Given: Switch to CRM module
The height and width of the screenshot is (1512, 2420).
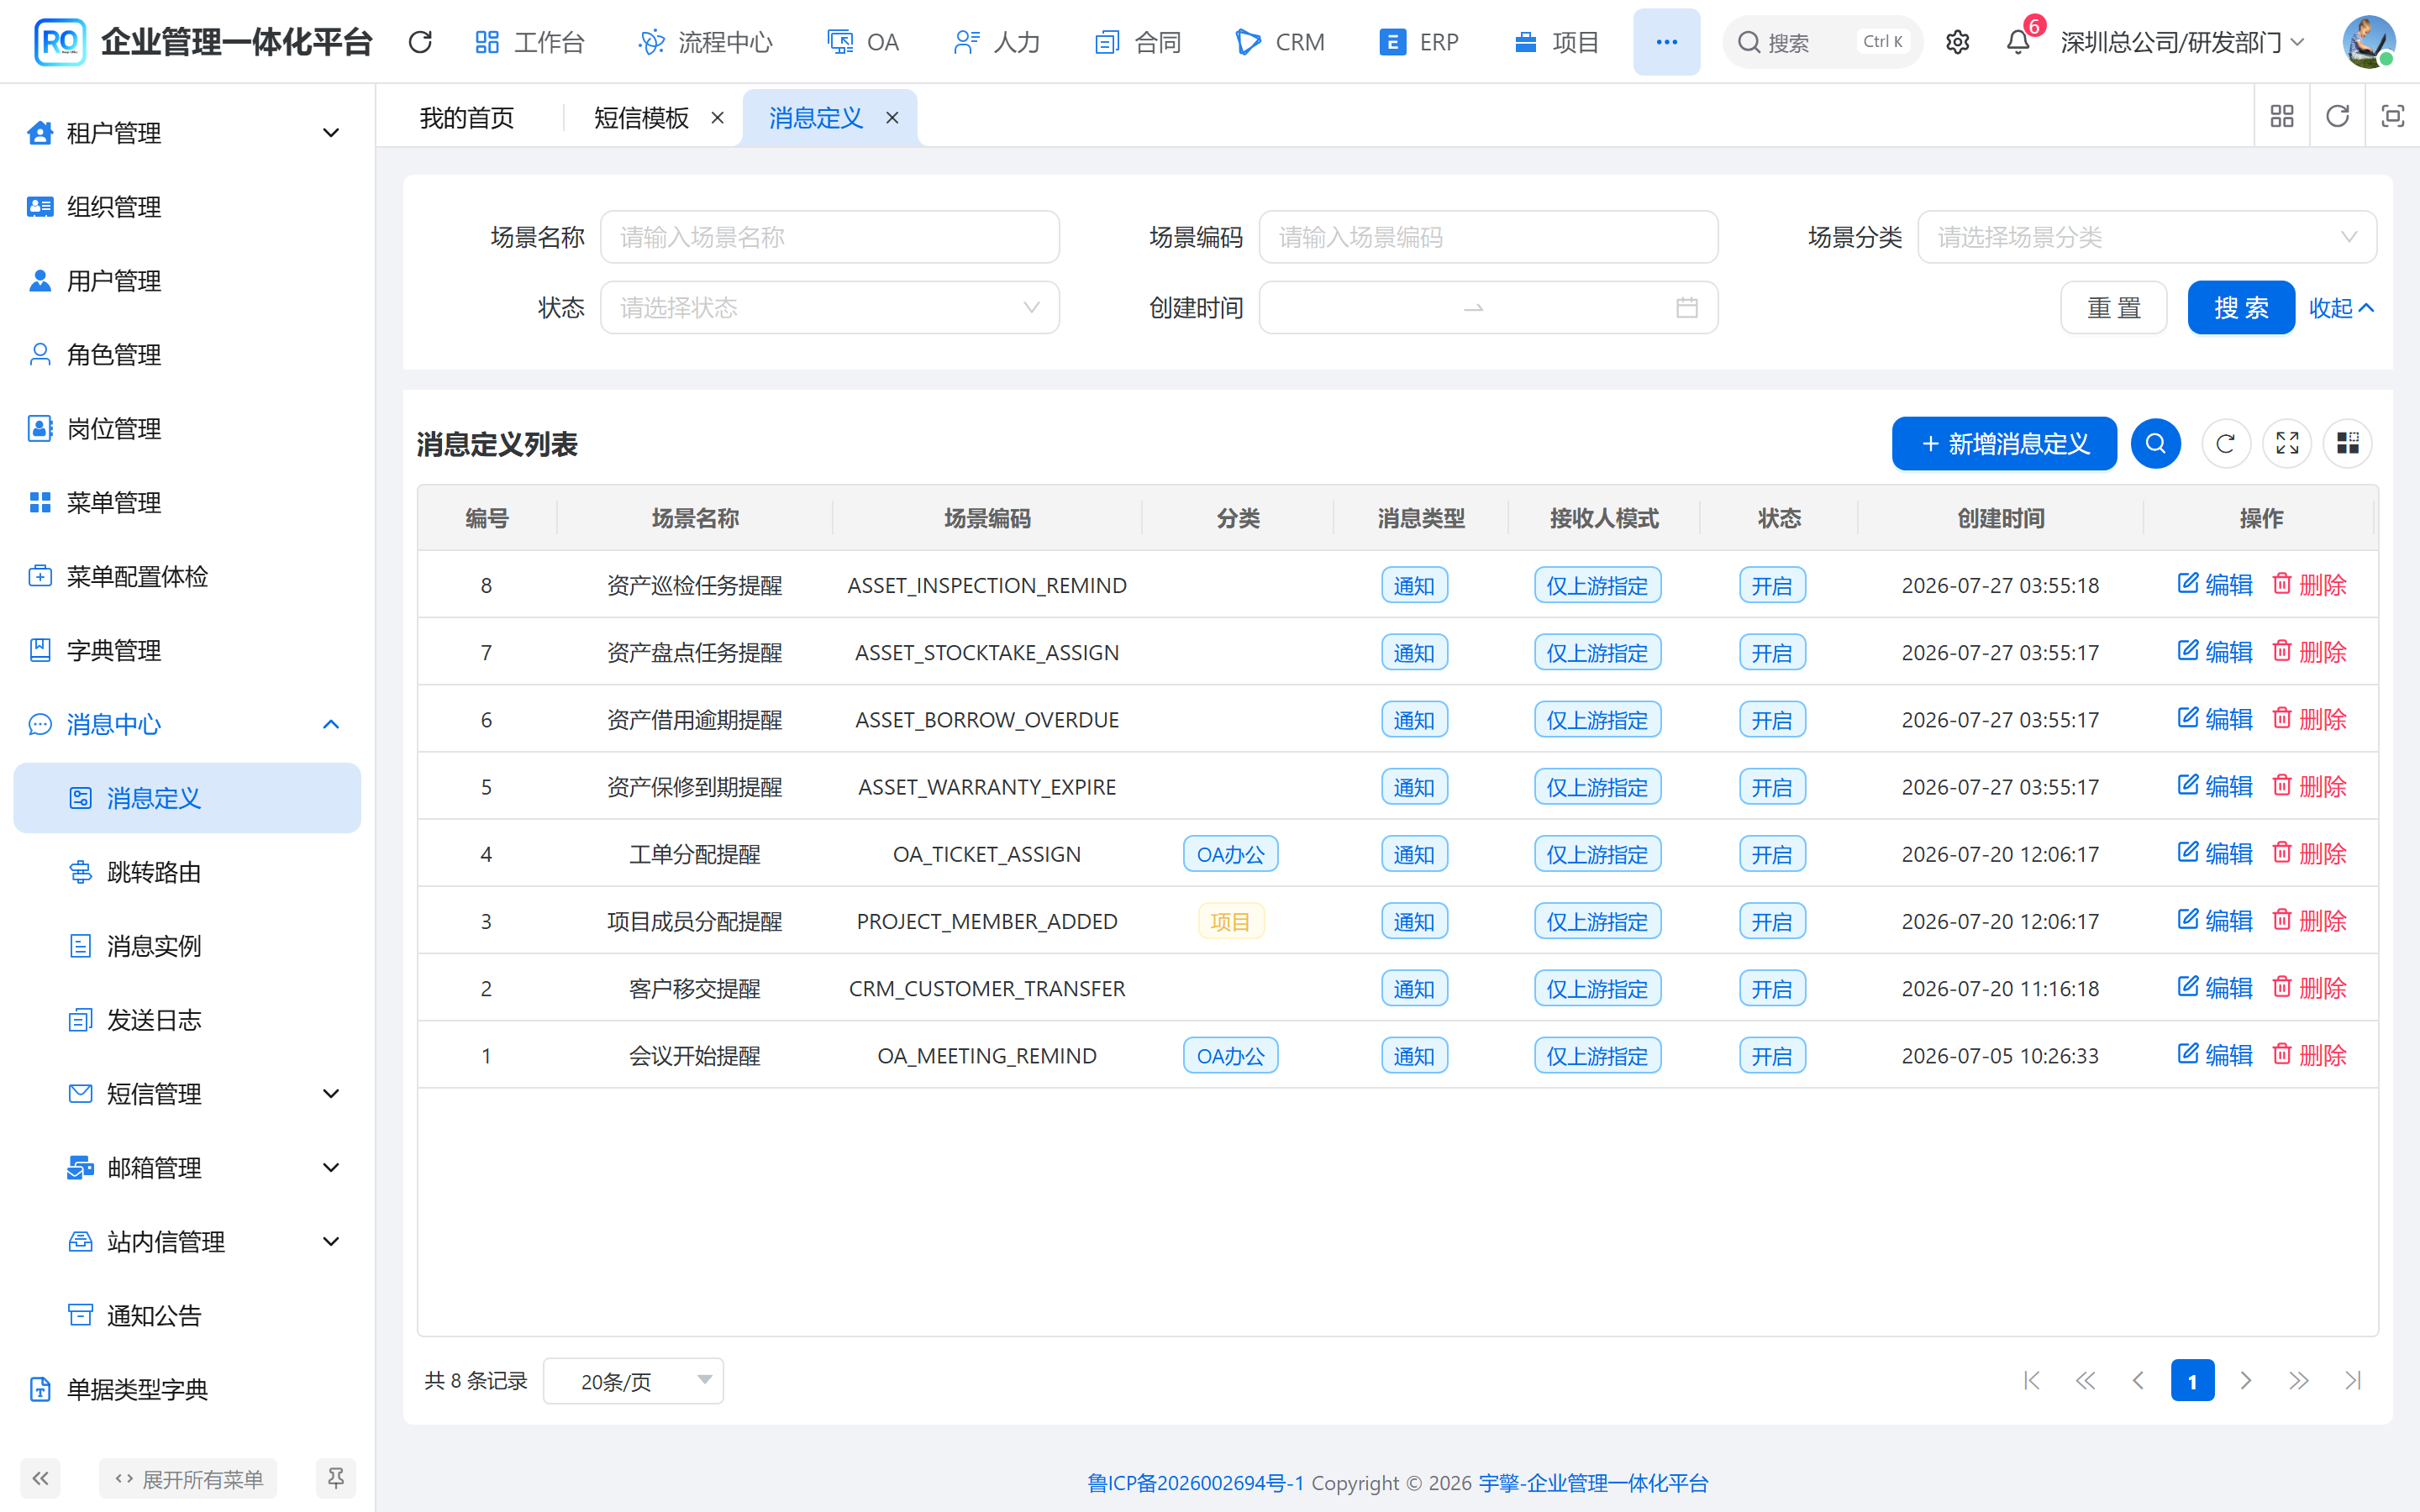Looking at the screenshot, I should (x=1280, y=42).
